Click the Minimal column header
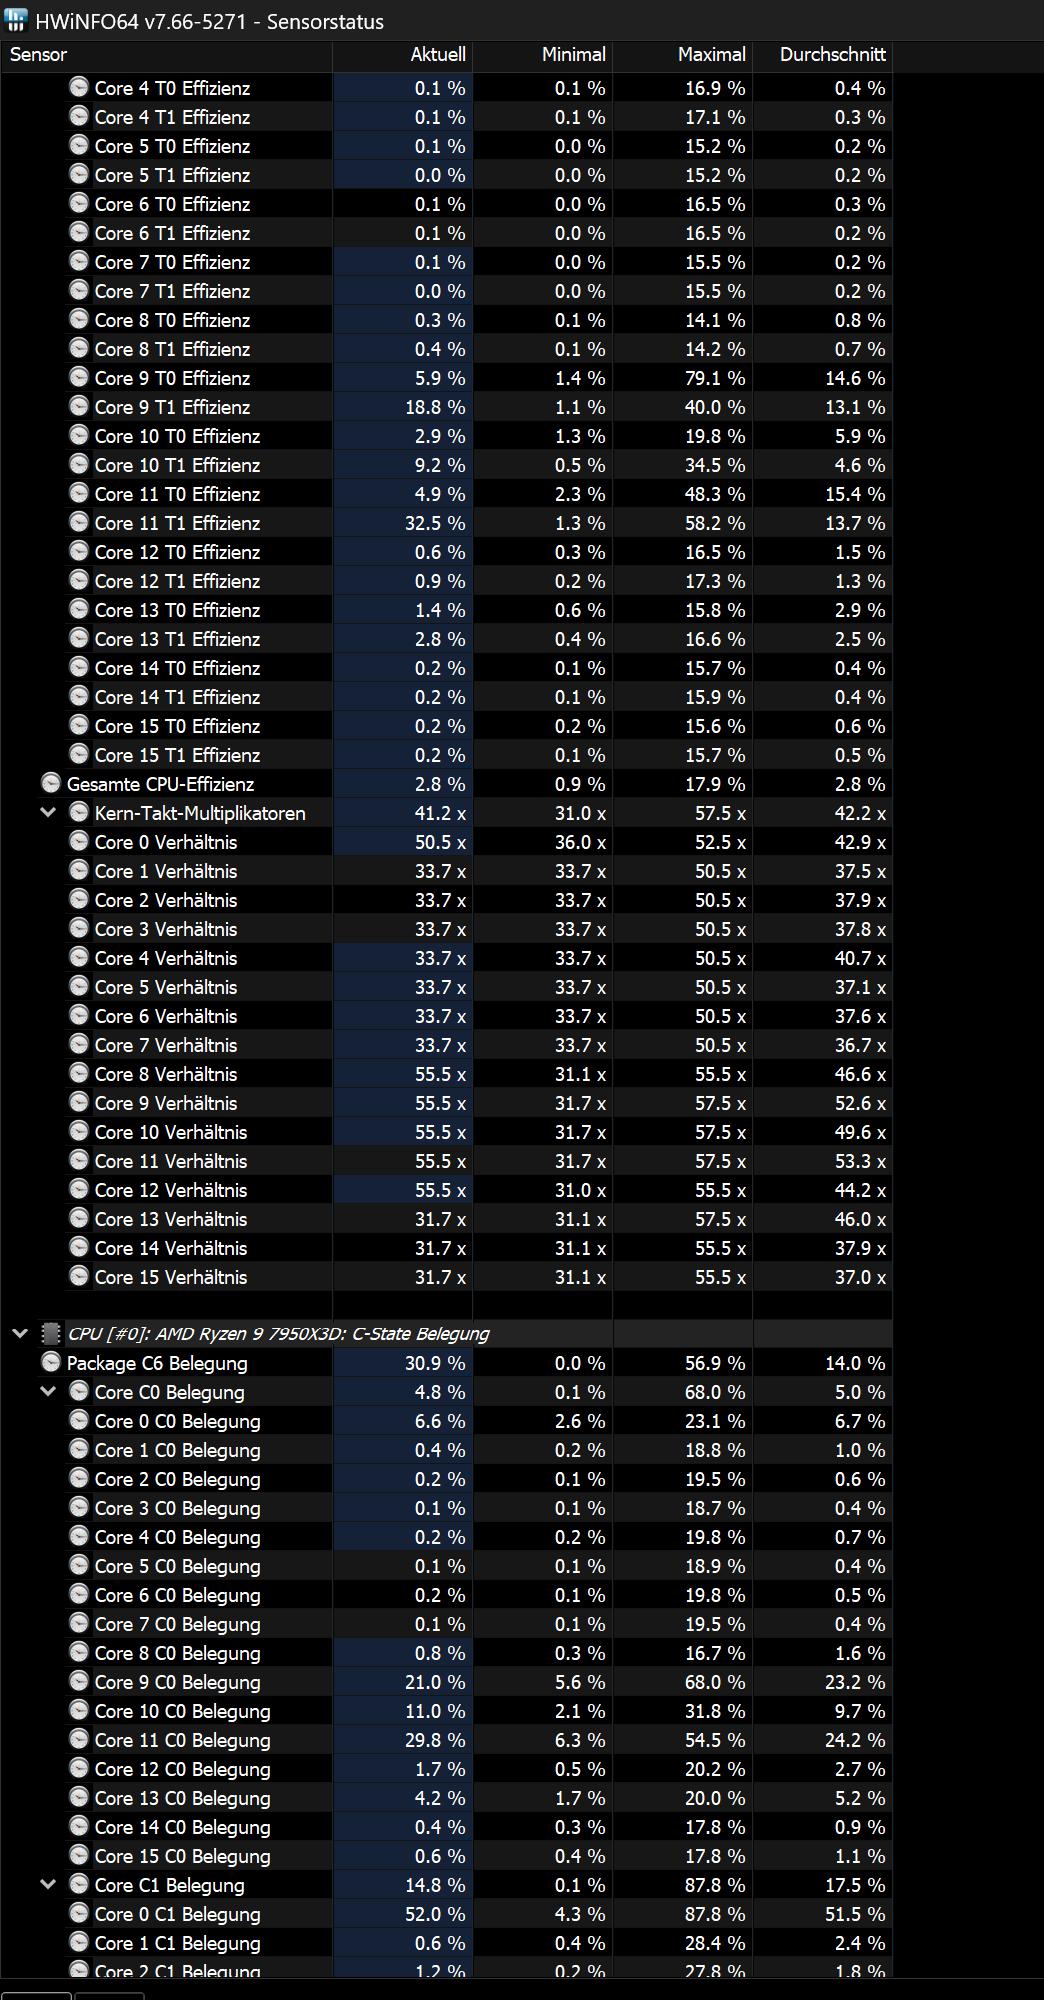 542,55
